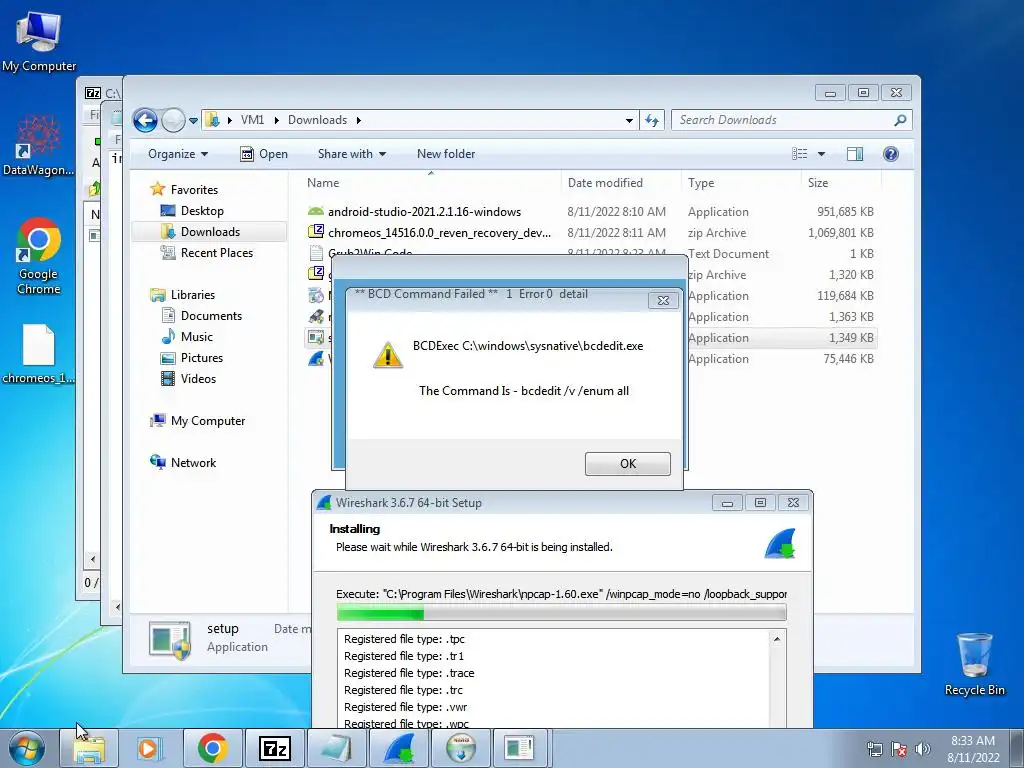Select My Computer in navigation pane

pos(208,421)
